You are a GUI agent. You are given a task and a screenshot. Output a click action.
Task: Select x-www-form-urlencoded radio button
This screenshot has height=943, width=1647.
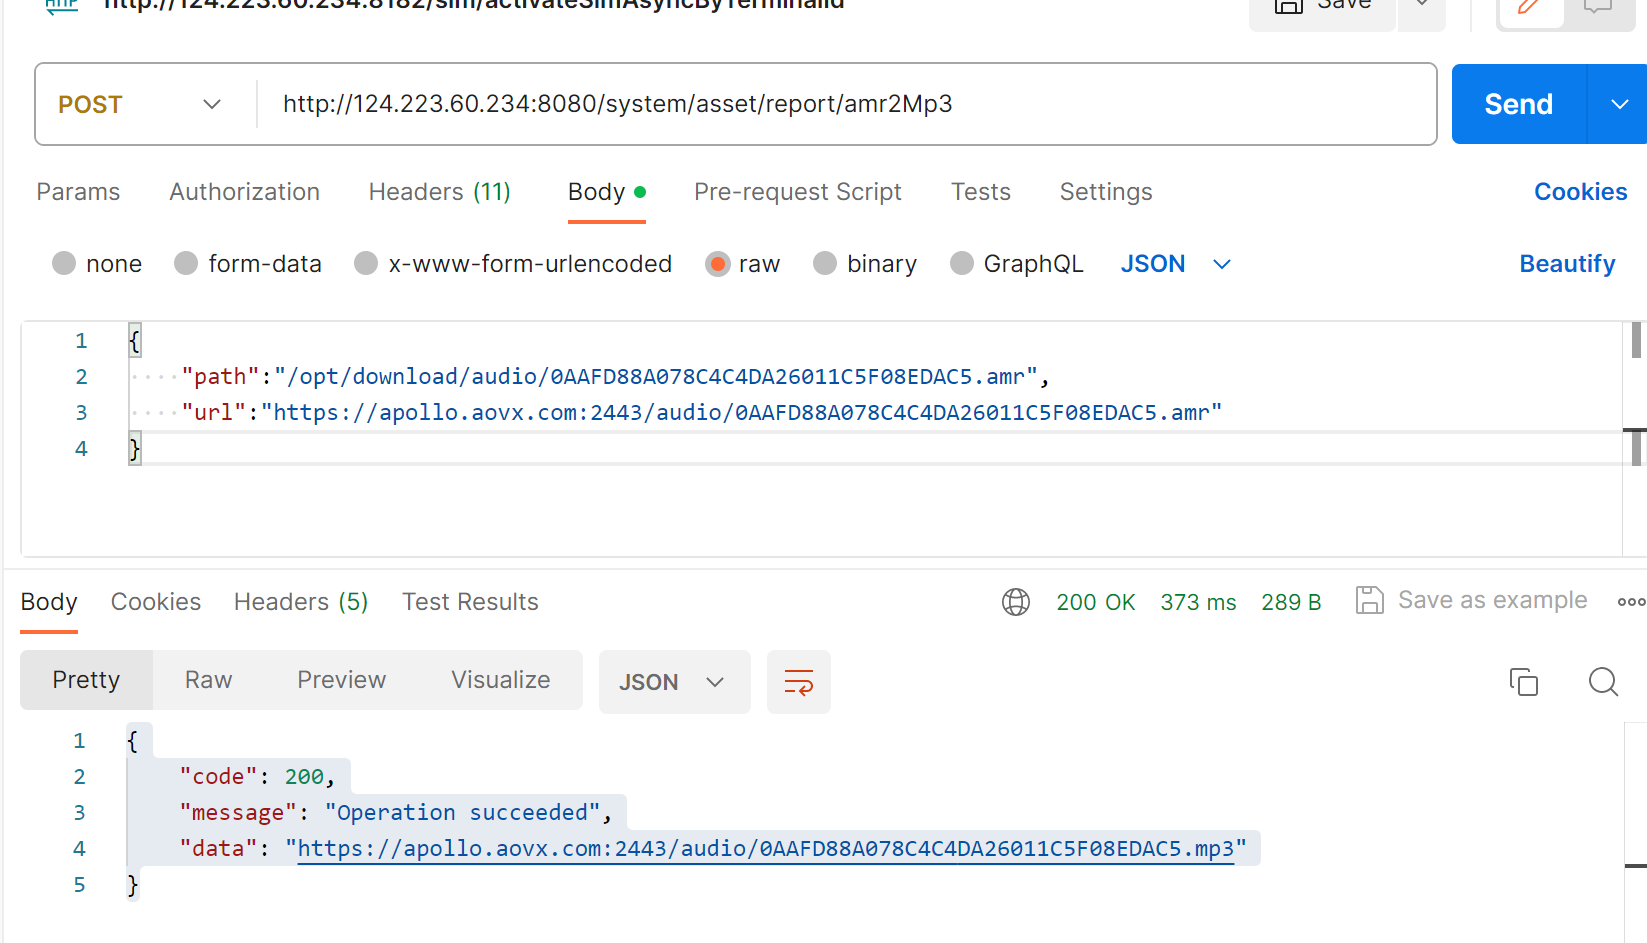[x=366, y=263]
